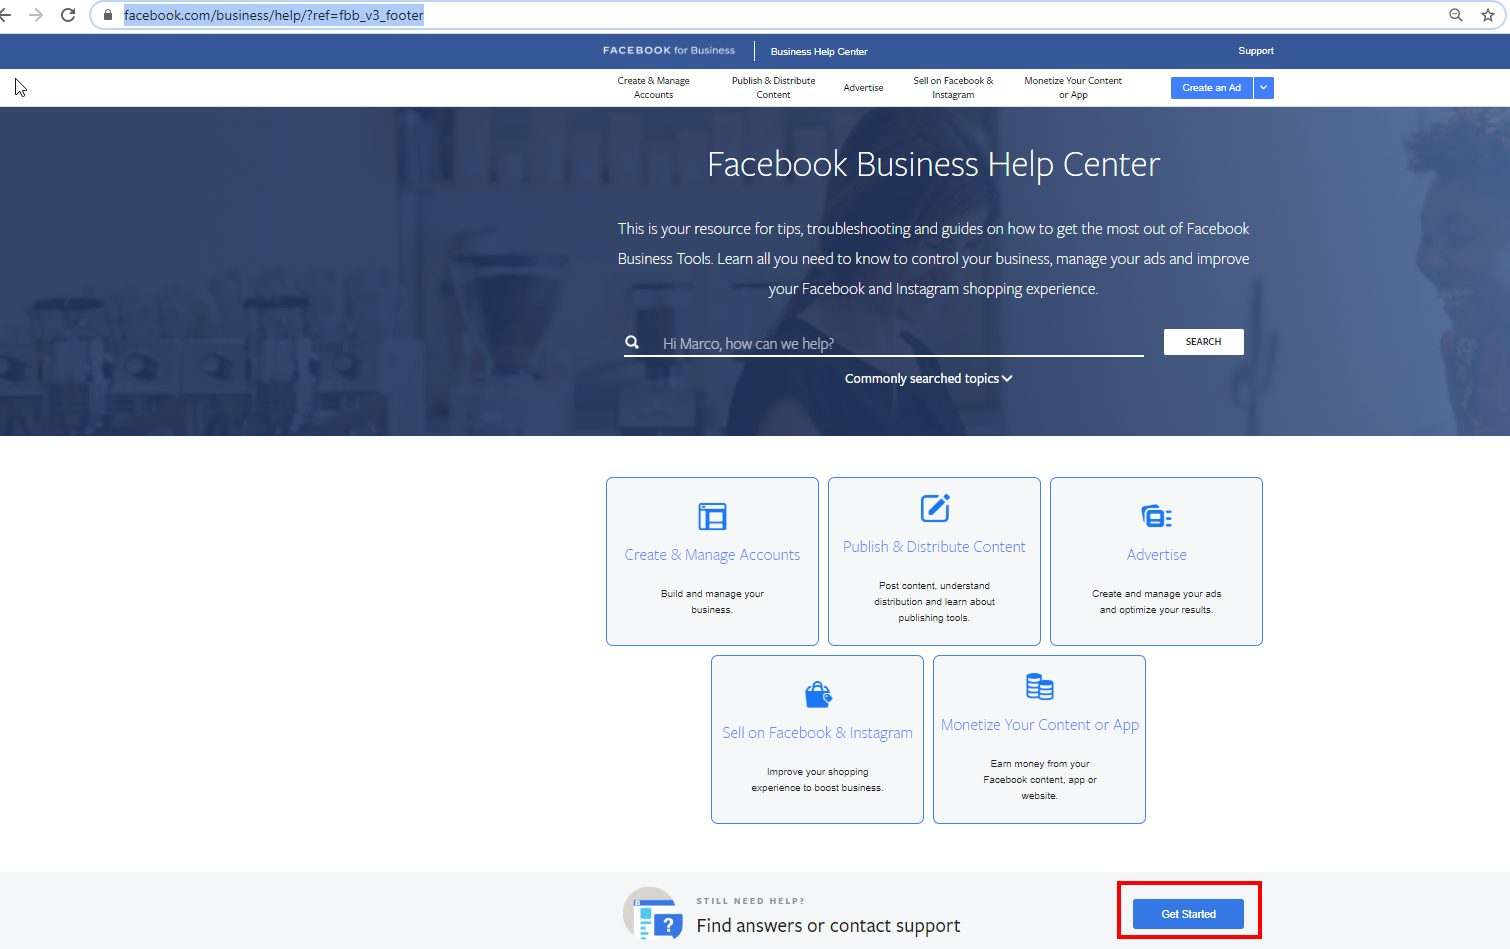Image resolution: width=1510 pixels, height=949 pixels.
Task: Click the shopping bag icon for Sell on Facebook
Action: tap(818, 694)
